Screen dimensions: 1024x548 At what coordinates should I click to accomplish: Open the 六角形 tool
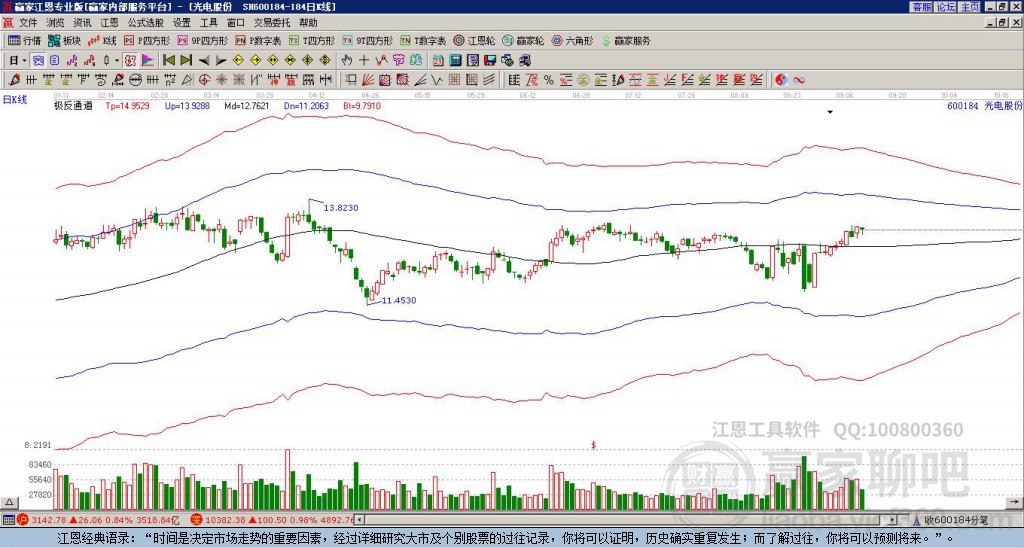(x=573, y=40)
